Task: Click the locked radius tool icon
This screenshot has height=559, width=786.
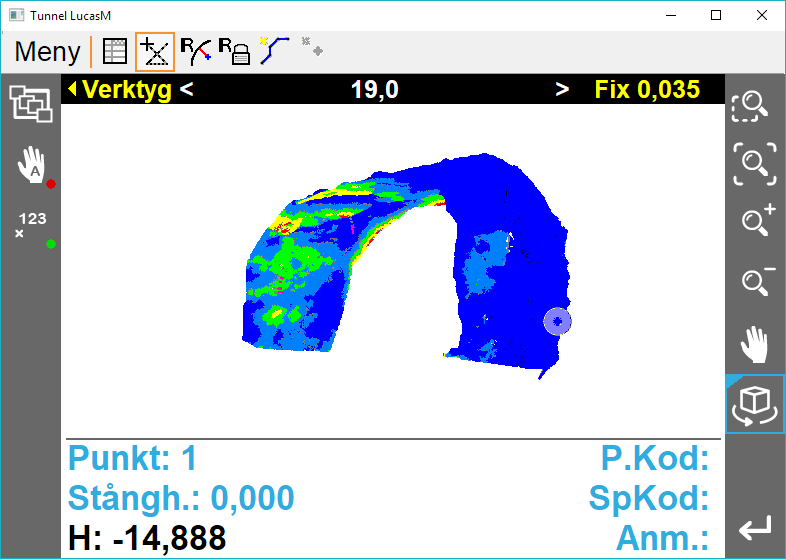Action: [234, 52]
